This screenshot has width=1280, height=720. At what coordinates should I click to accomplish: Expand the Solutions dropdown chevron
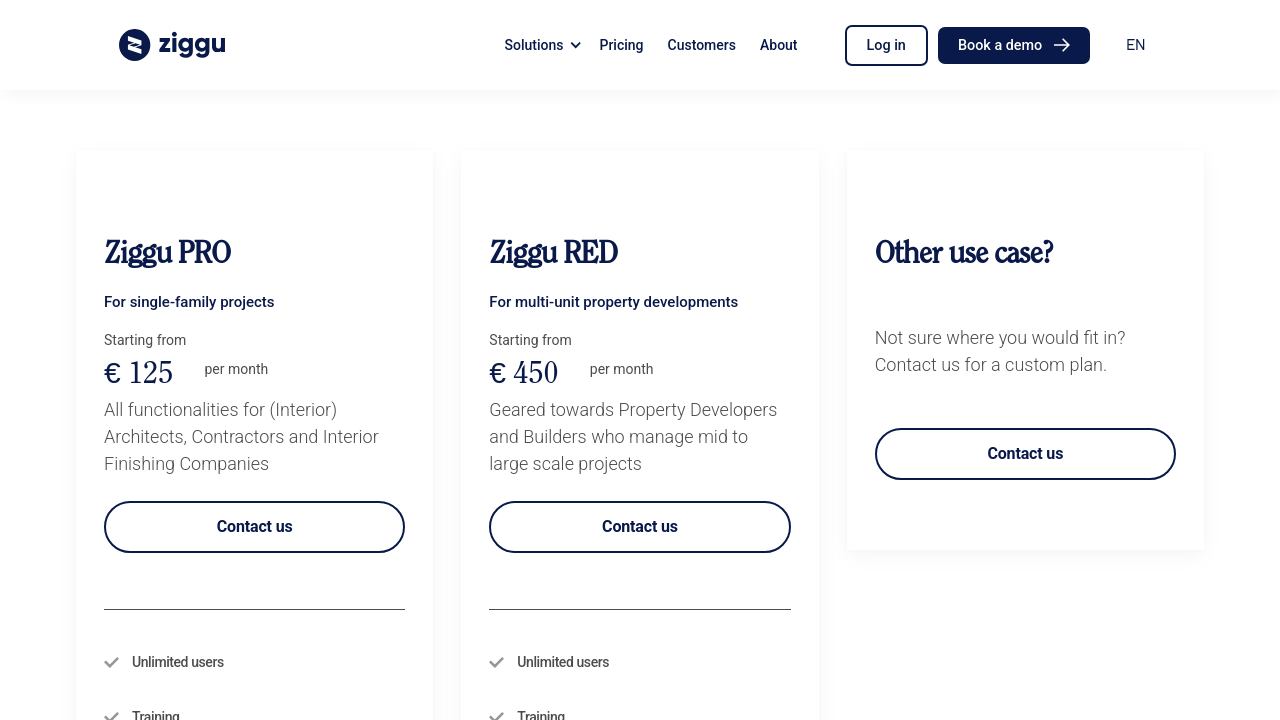point(575,46)
